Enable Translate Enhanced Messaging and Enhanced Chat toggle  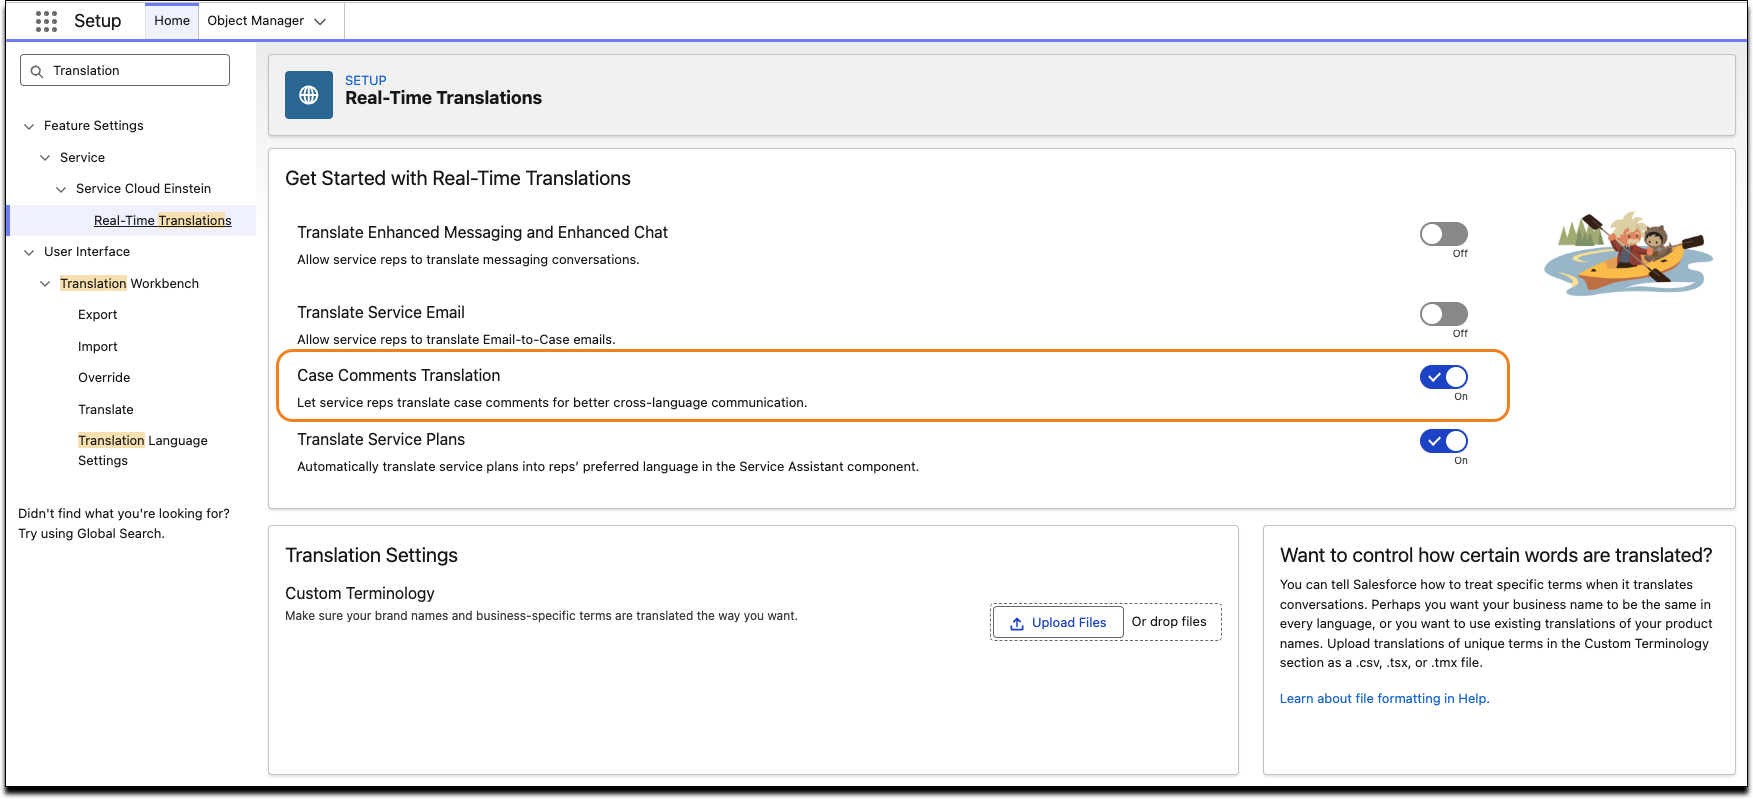click(x=1444, y=234)
